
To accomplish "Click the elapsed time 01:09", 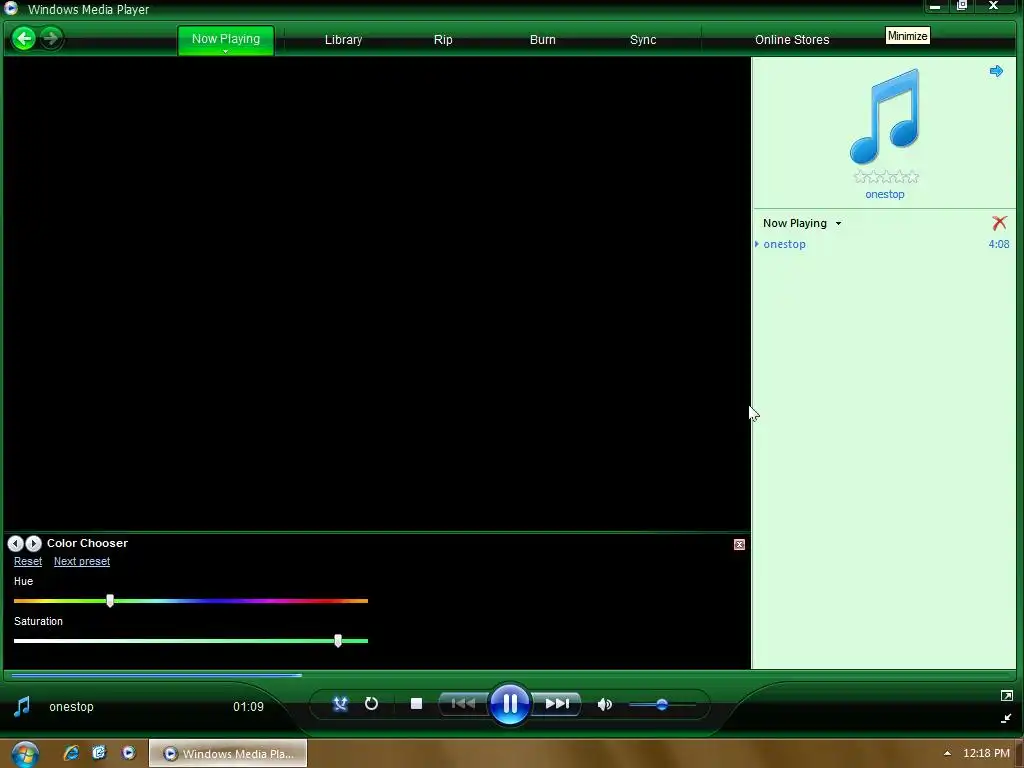I will [248, 707].
